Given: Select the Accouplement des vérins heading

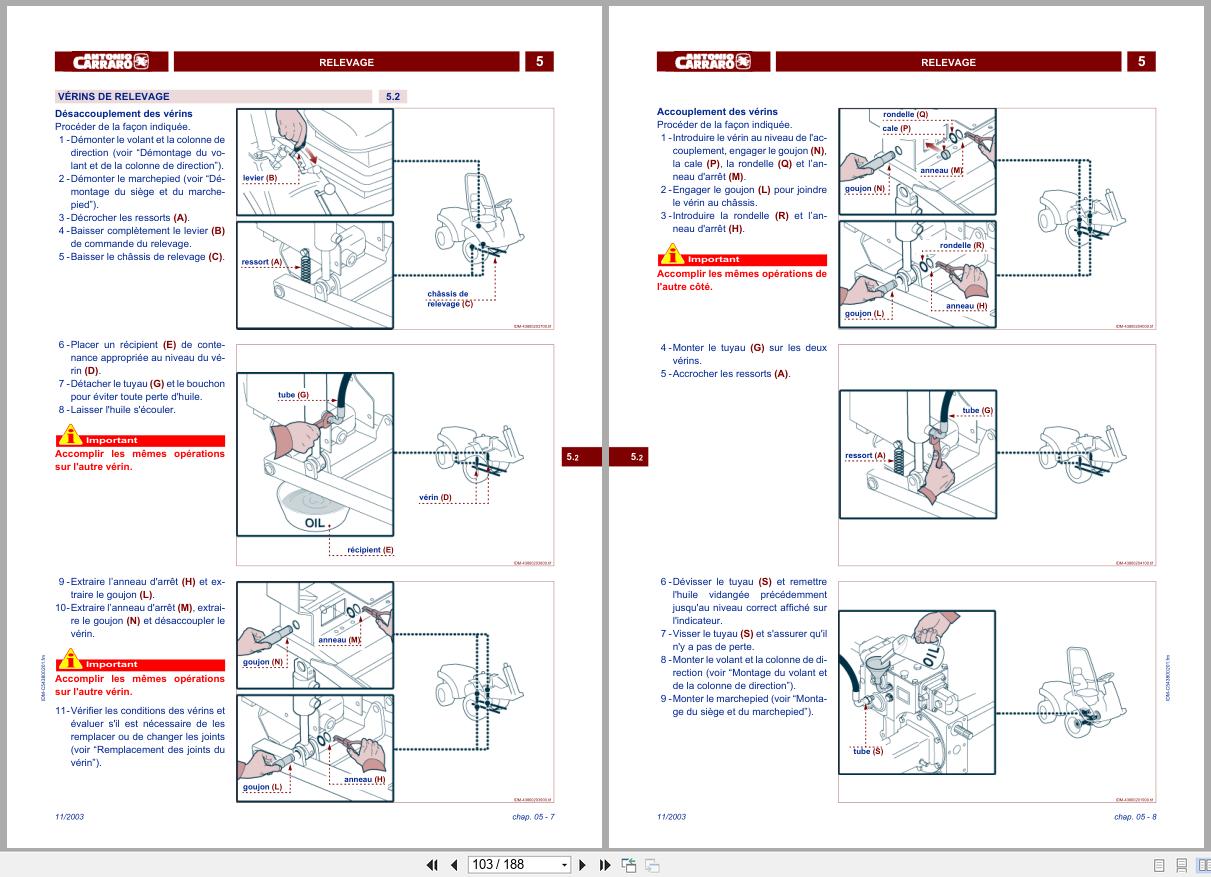Looking at the screenshot, I should pos(717,112).
